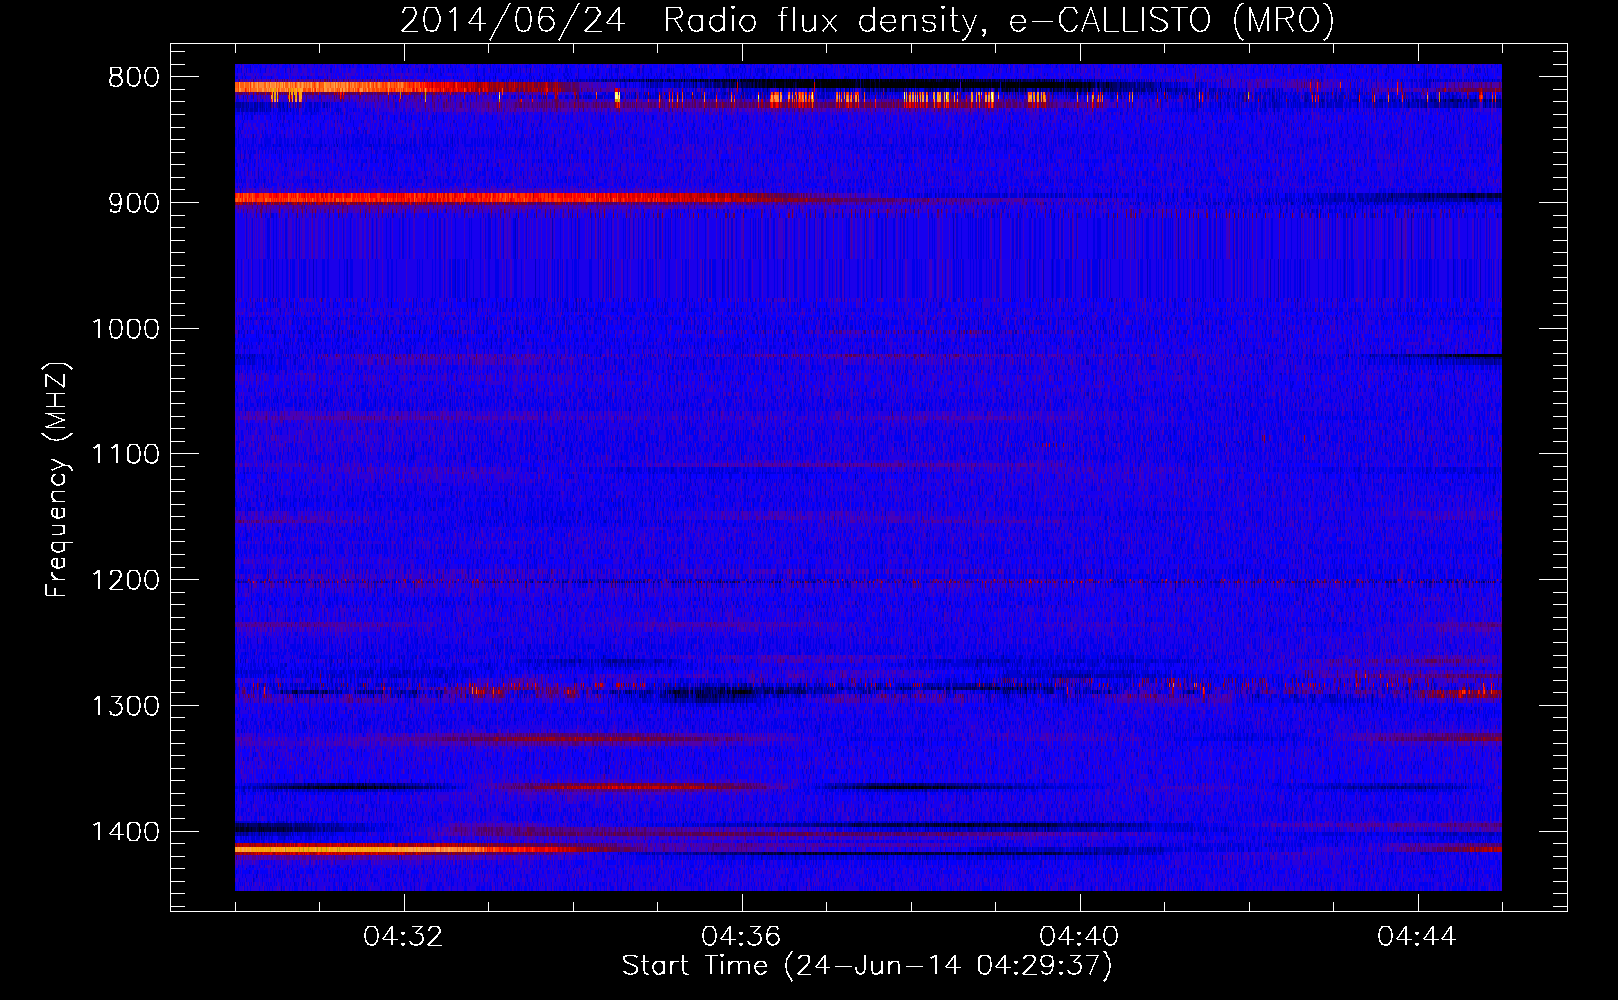Select the 1400 frequency axis label
This screenshot has width=1618, height=1000.
coord(125,832)
